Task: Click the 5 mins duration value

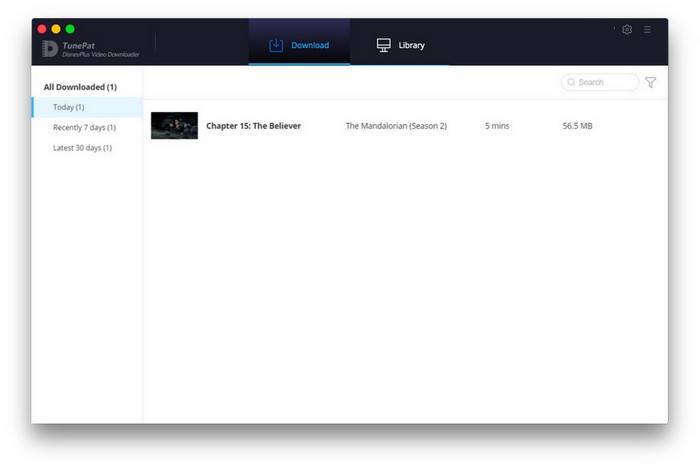Action: click(x=497, y=126)
